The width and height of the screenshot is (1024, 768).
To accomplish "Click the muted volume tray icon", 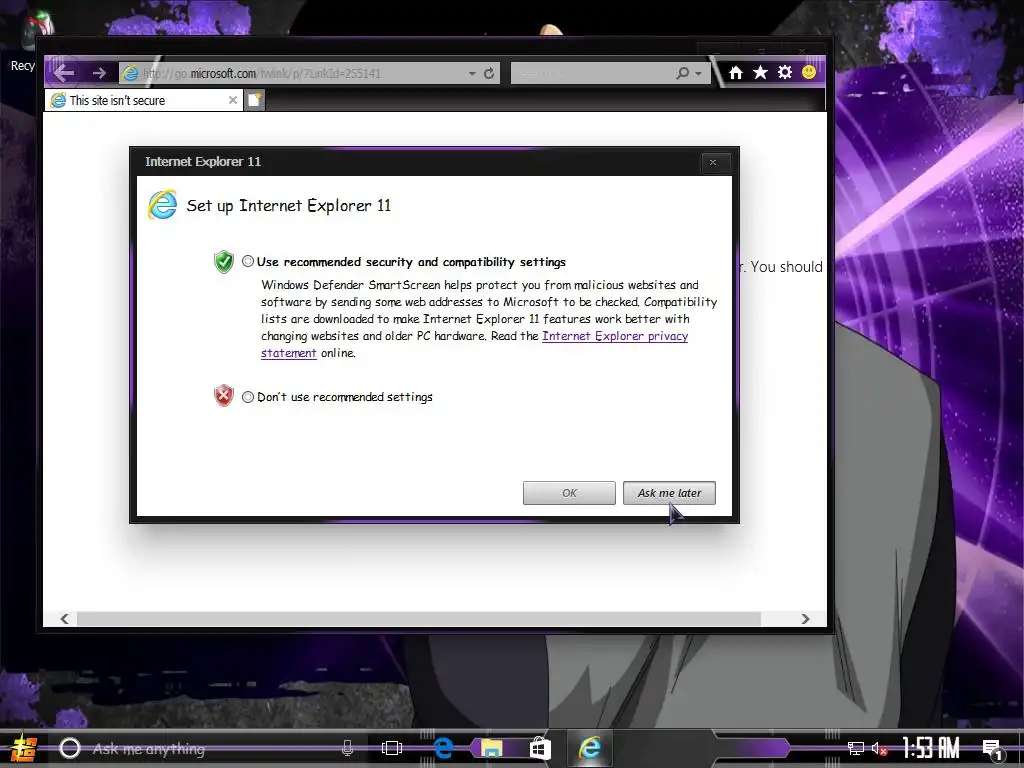I will 880,748.
